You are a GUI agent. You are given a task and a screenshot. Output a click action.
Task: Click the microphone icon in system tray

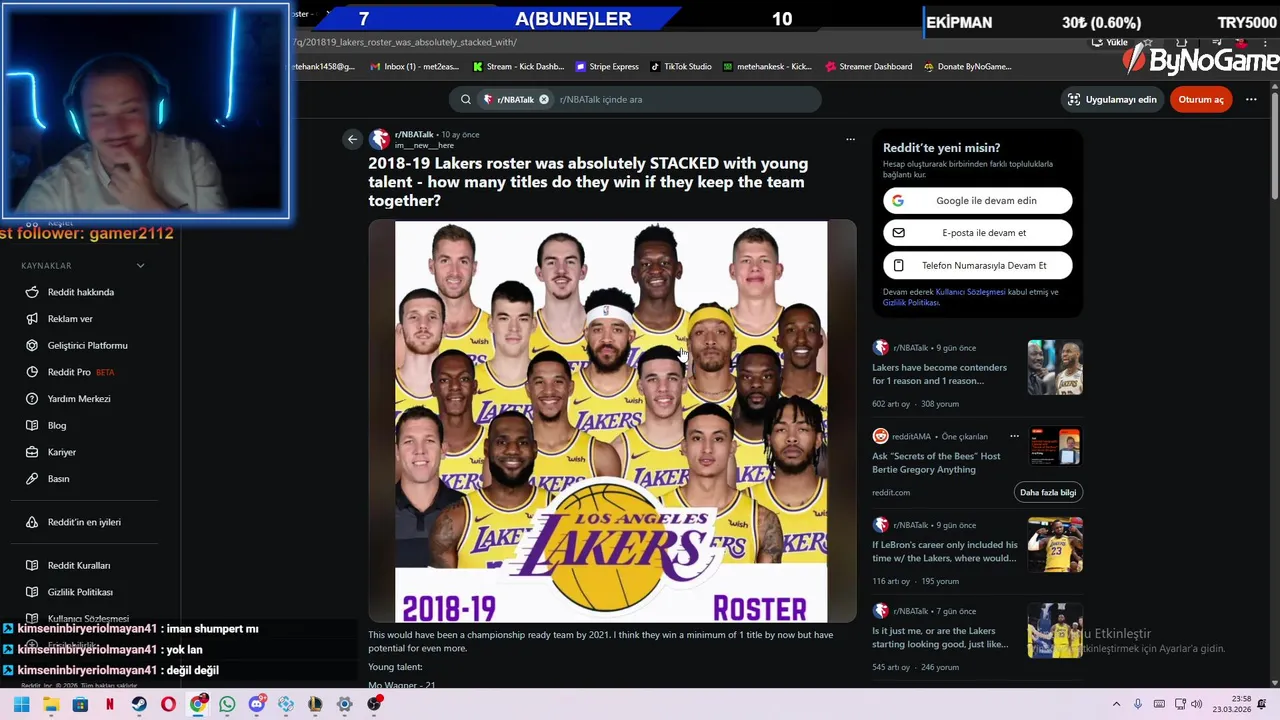[x=1138, y=704]
